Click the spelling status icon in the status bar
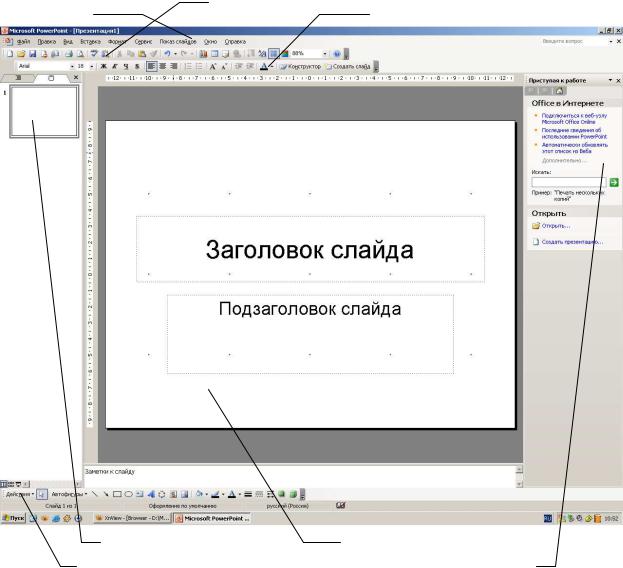This screenshot has width=623, height=568. click(341, 506)
